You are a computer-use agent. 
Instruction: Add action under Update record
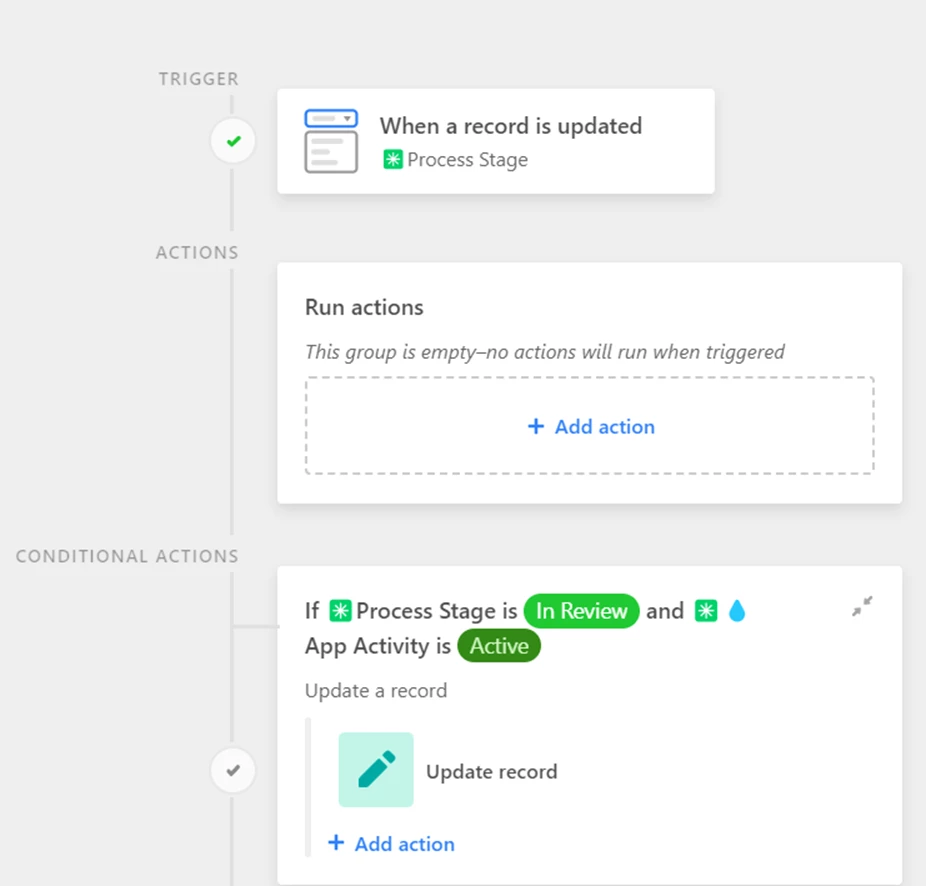pyautogui.click(x=392, y=843)
